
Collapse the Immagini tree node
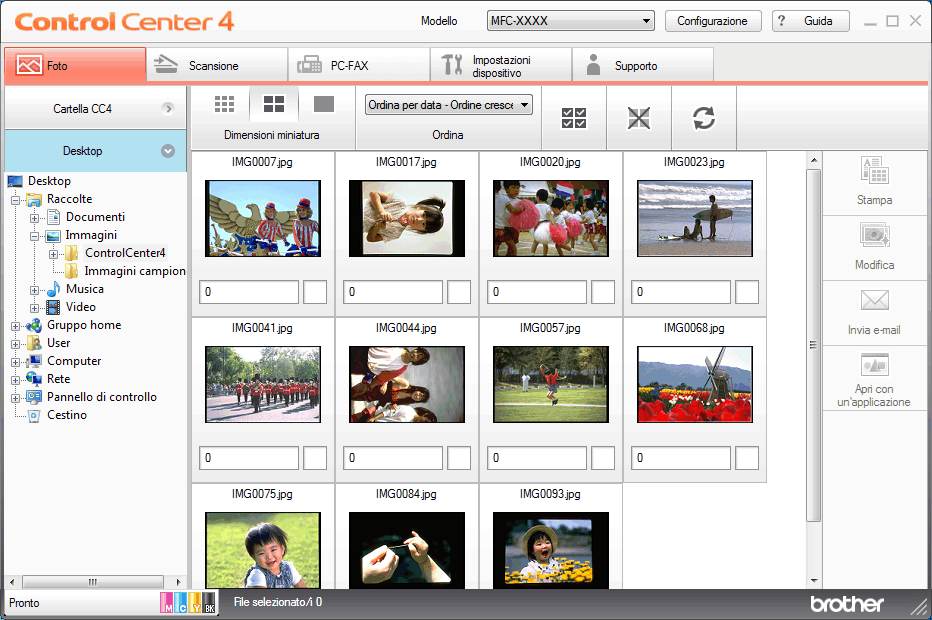click(34, 236)
